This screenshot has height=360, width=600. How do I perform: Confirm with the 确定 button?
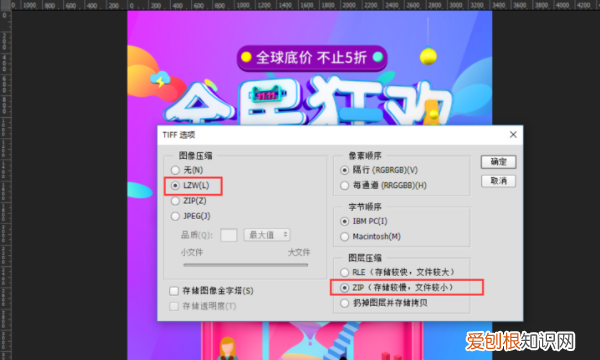pos(498,162)
